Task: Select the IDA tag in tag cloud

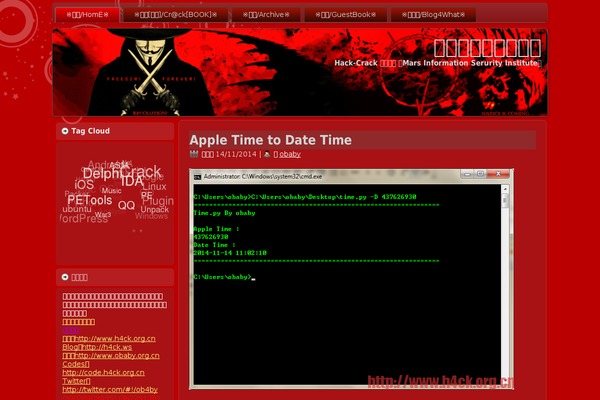Action: (132, 181)
